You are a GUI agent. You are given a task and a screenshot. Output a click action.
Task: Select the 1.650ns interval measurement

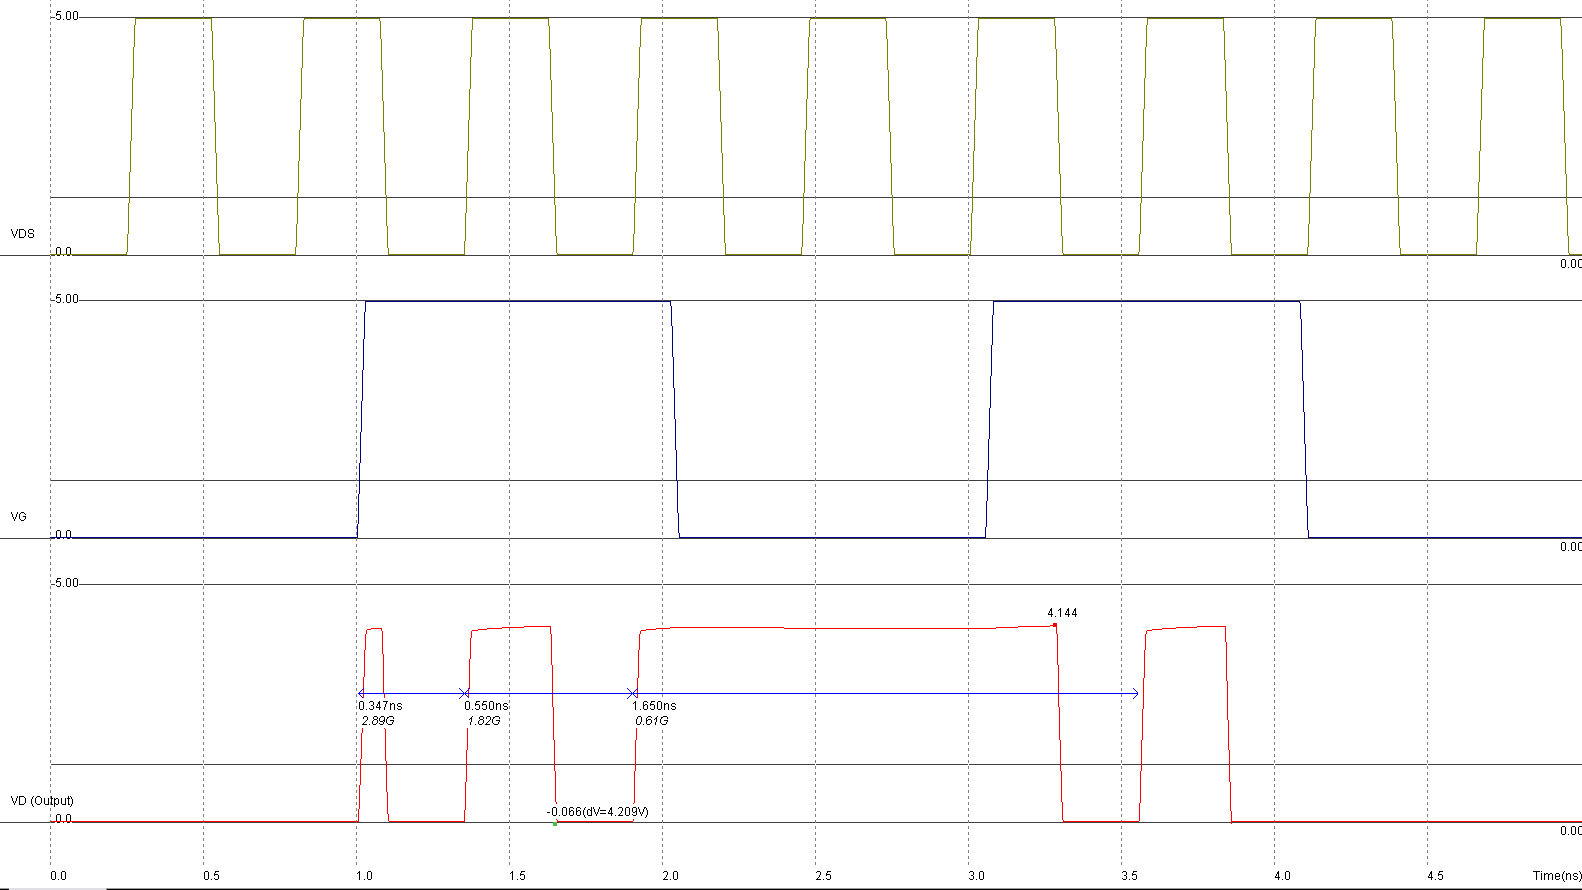(x=654, y=706)
